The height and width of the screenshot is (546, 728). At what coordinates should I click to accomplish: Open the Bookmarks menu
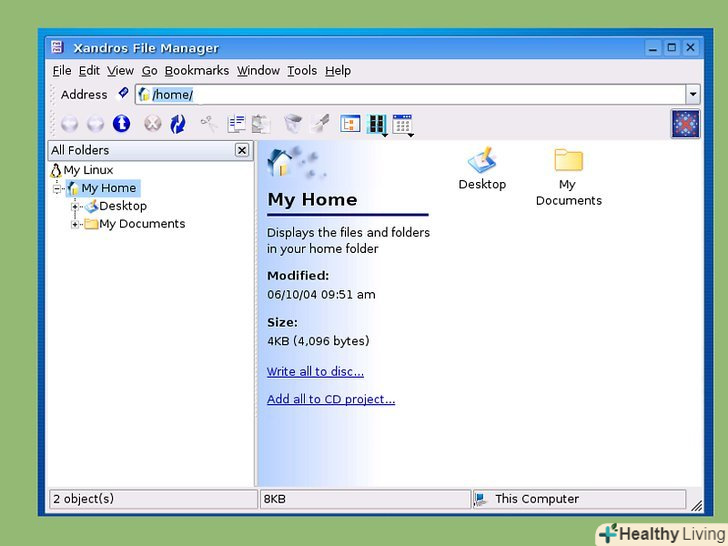(197, 71)
